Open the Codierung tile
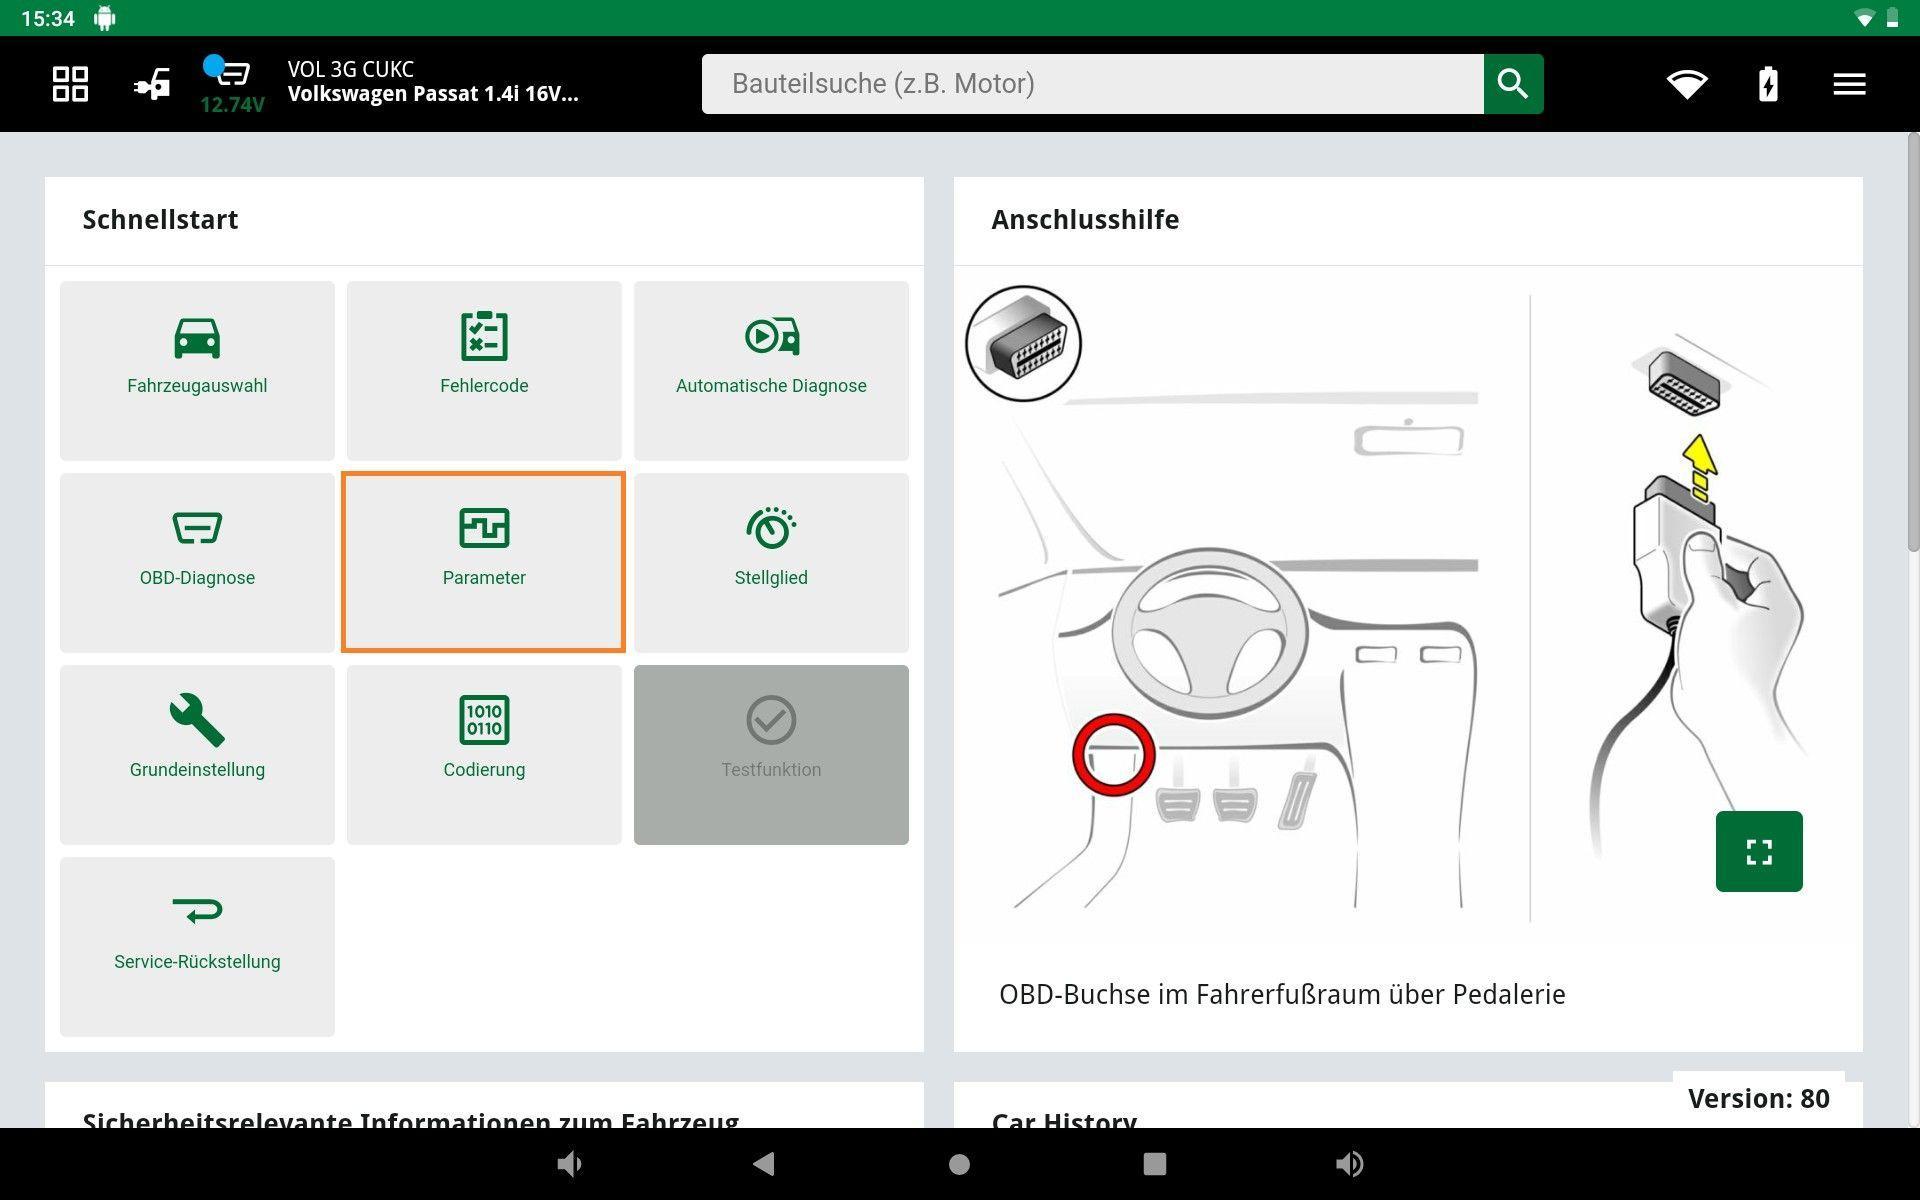This screenshot has height=1200, width=1920. point(484,755)
